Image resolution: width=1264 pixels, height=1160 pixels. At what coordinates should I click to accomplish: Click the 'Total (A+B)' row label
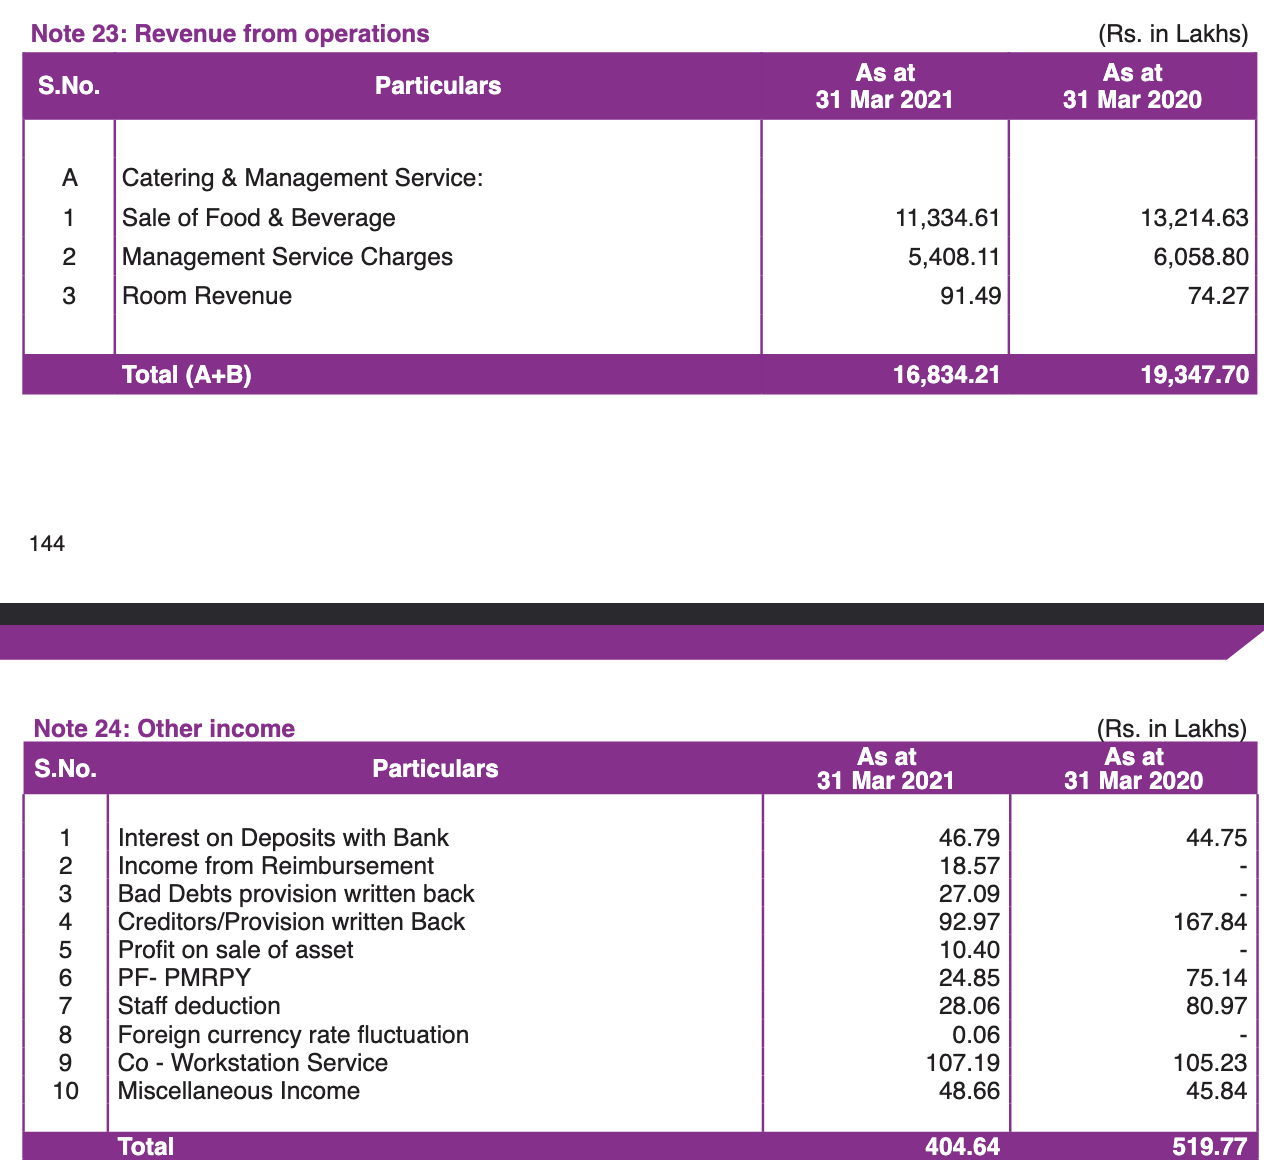pos(186,375)
